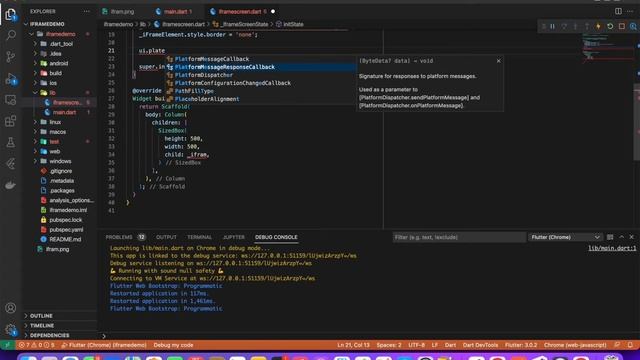Open the Extensions view icon
The width and height of the screenshot is (640, 360).
click(11, 121)
